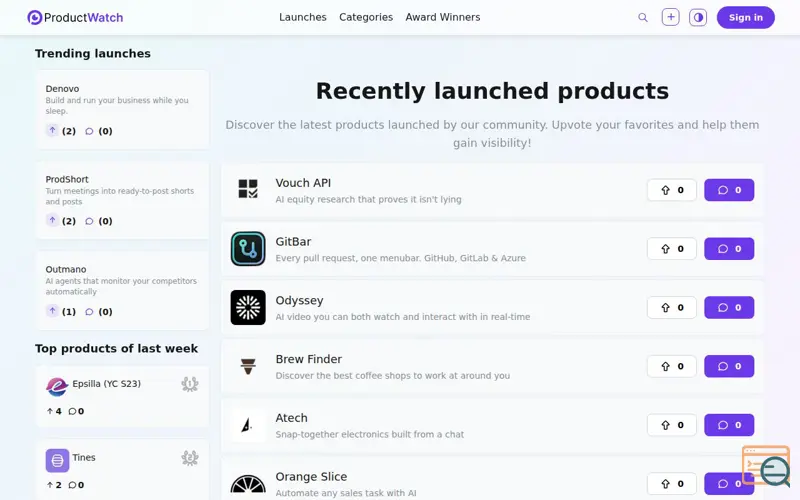
Task: Click floating browser inspect widget icon
Action: (x=766, y=466)
